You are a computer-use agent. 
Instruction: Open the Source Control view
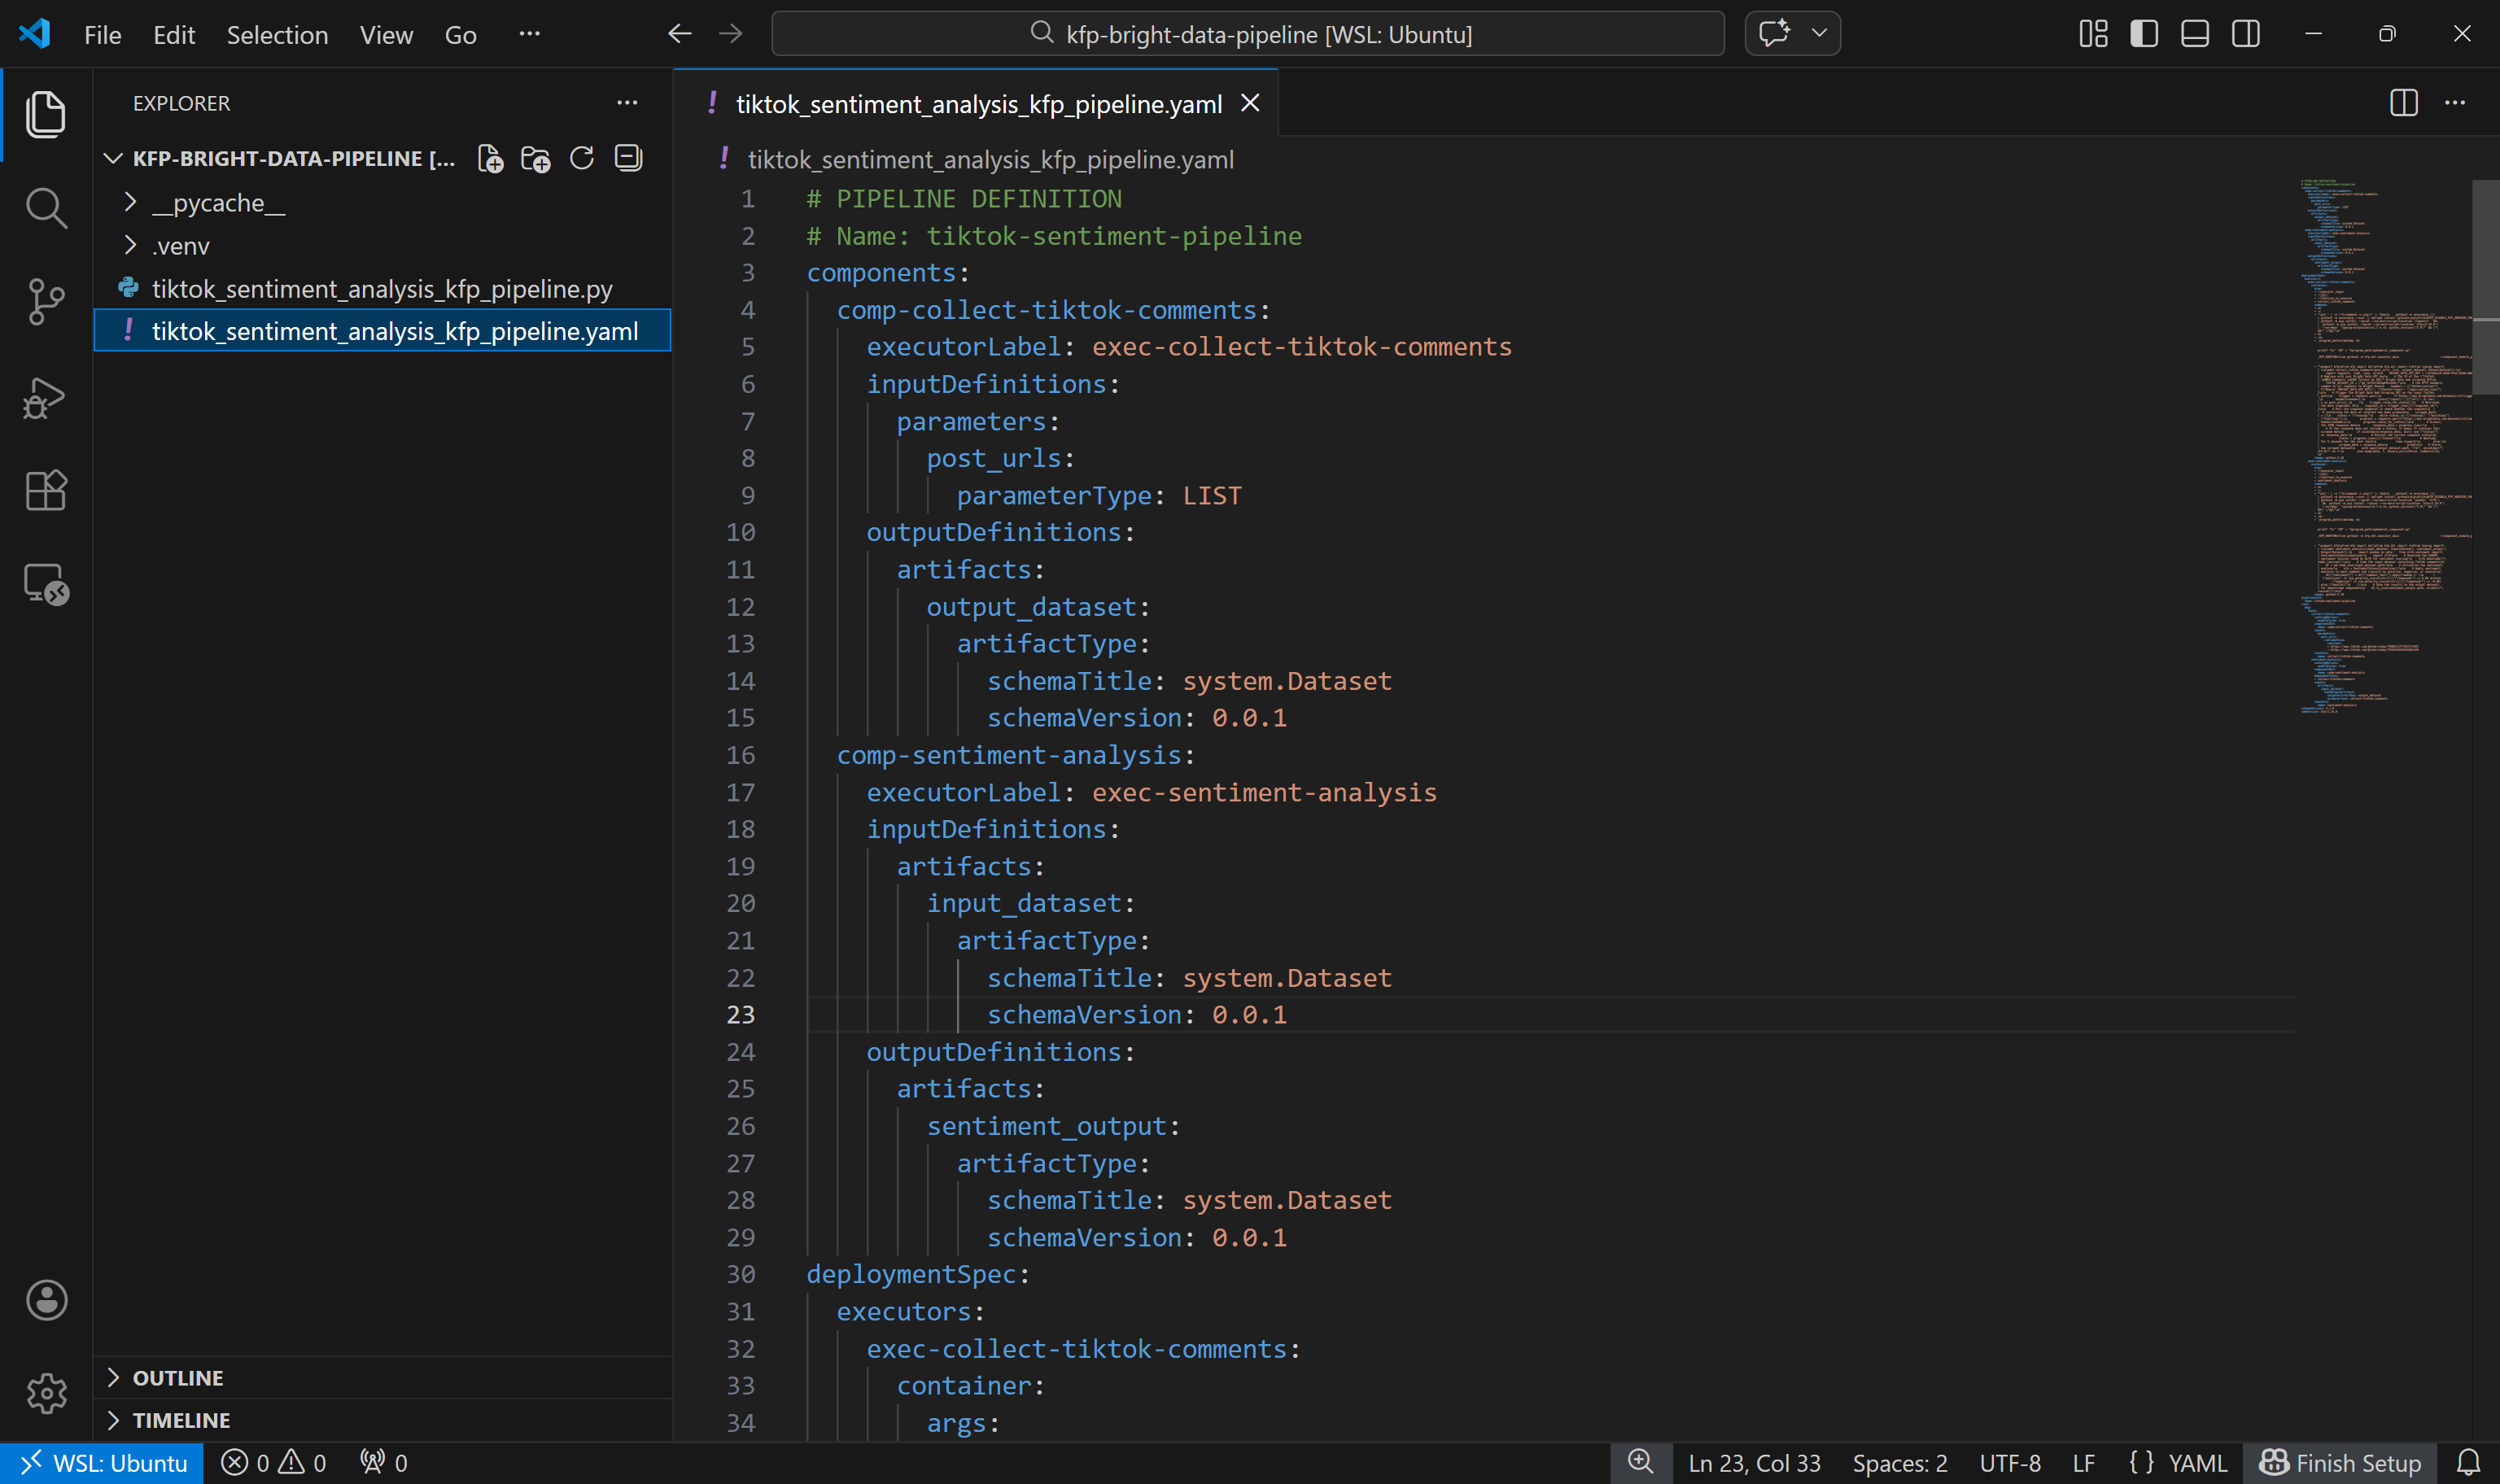coord(45,301)
